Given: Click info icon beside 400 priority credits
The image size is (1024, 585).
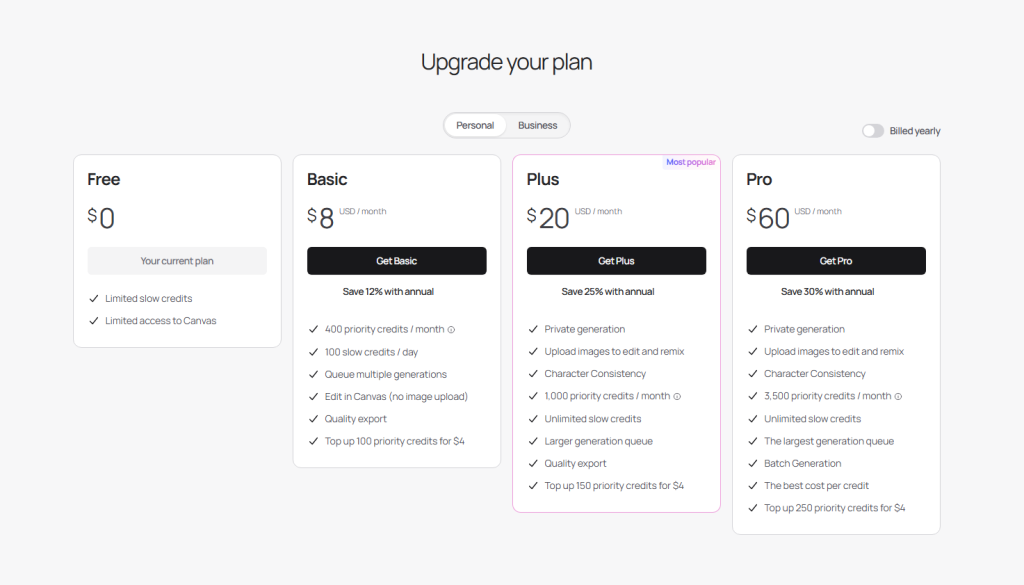Looking at the screenshot, I should [451, 330].
